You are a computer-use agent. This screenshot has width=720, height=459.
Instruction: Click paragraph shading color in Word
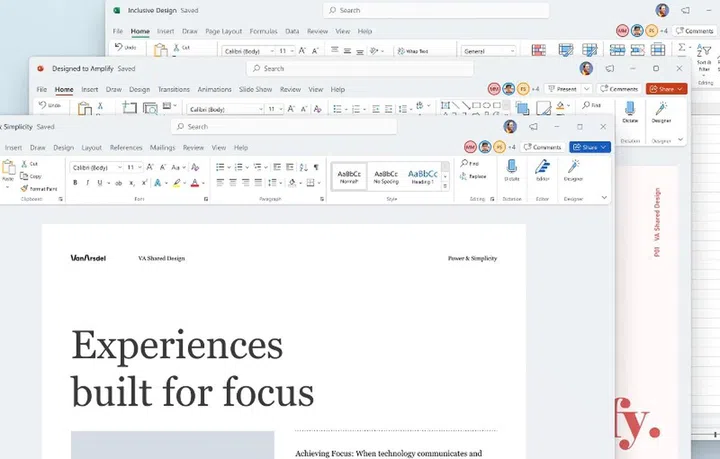(292, 183)
